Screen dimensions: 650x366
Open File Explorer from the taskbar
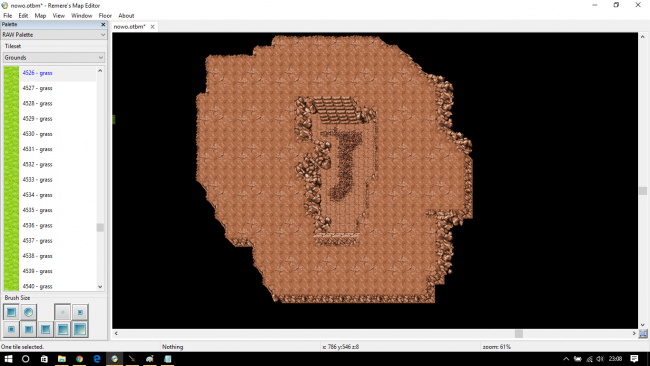tap(62, 359)
